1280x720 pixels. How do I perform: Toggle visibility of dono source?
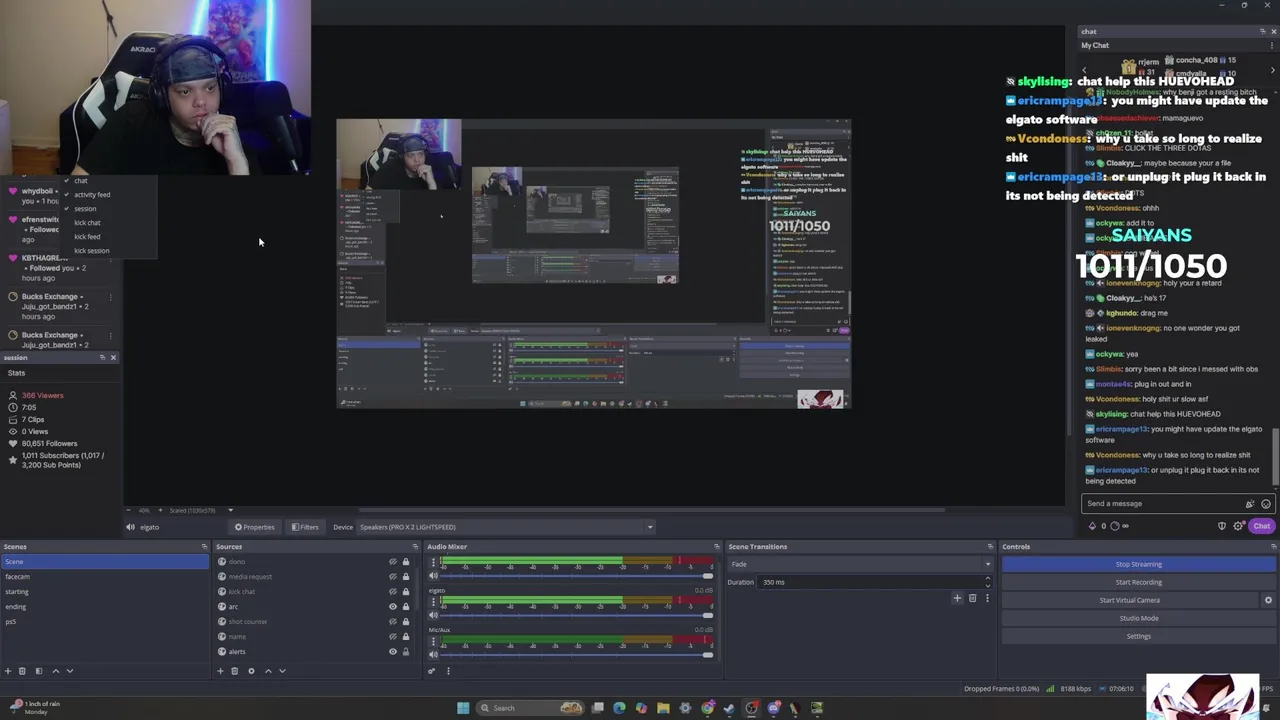click(x=392, y=562)
